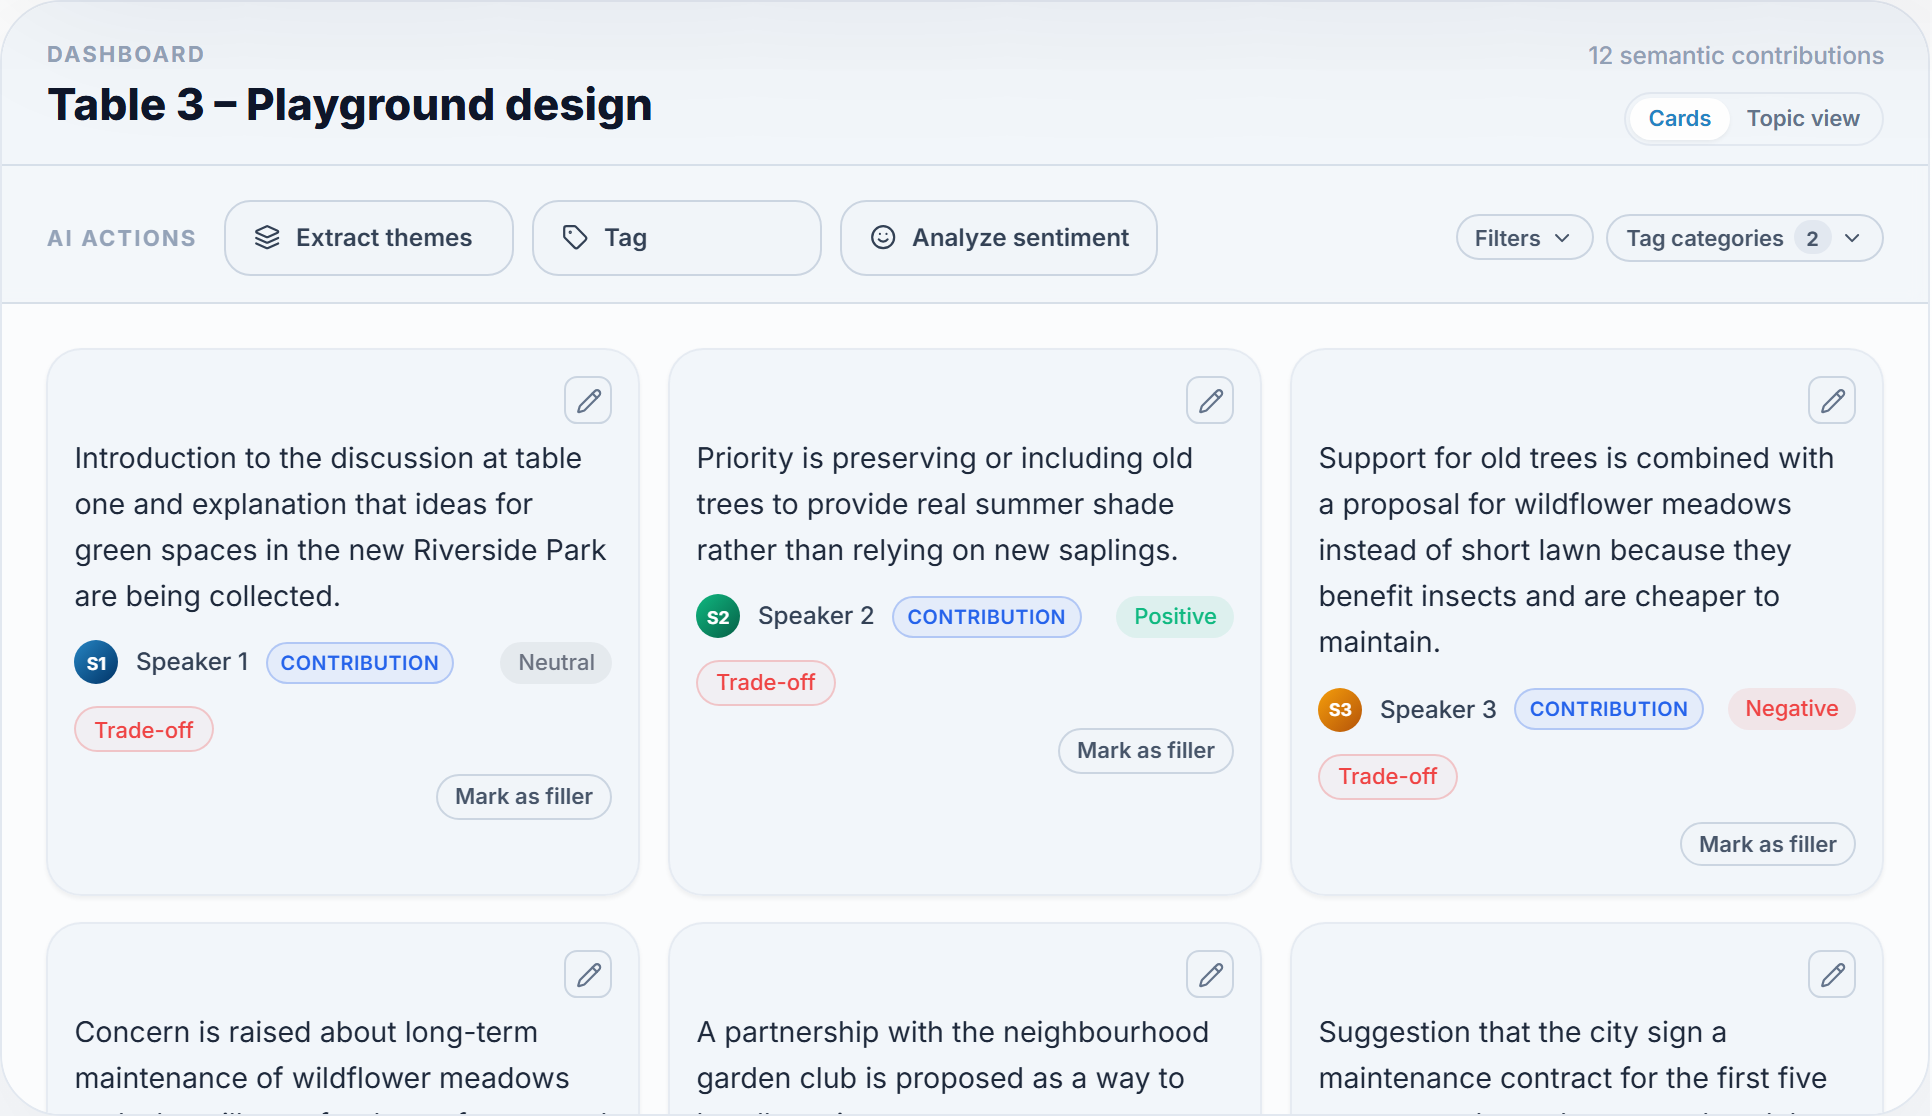The height and width of the screenshot is (1116, 1932).
Task: Click the S1 speaker avatar
Action: [96, 662]
